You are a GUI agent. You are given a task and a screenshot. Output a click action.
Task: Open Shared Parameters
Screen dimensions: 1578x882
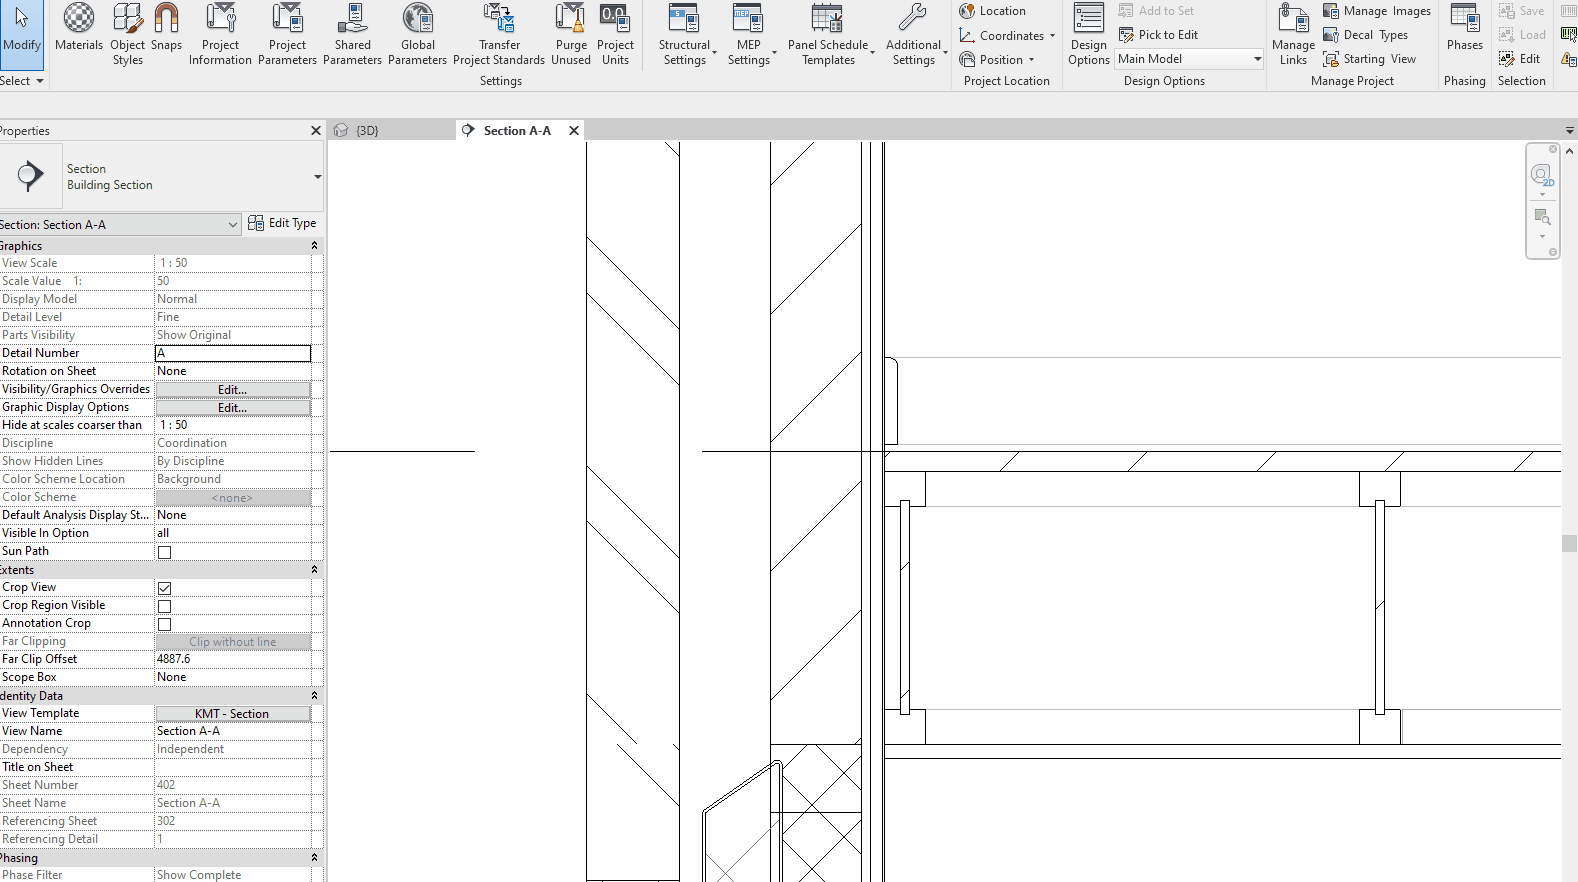point(352,34)
